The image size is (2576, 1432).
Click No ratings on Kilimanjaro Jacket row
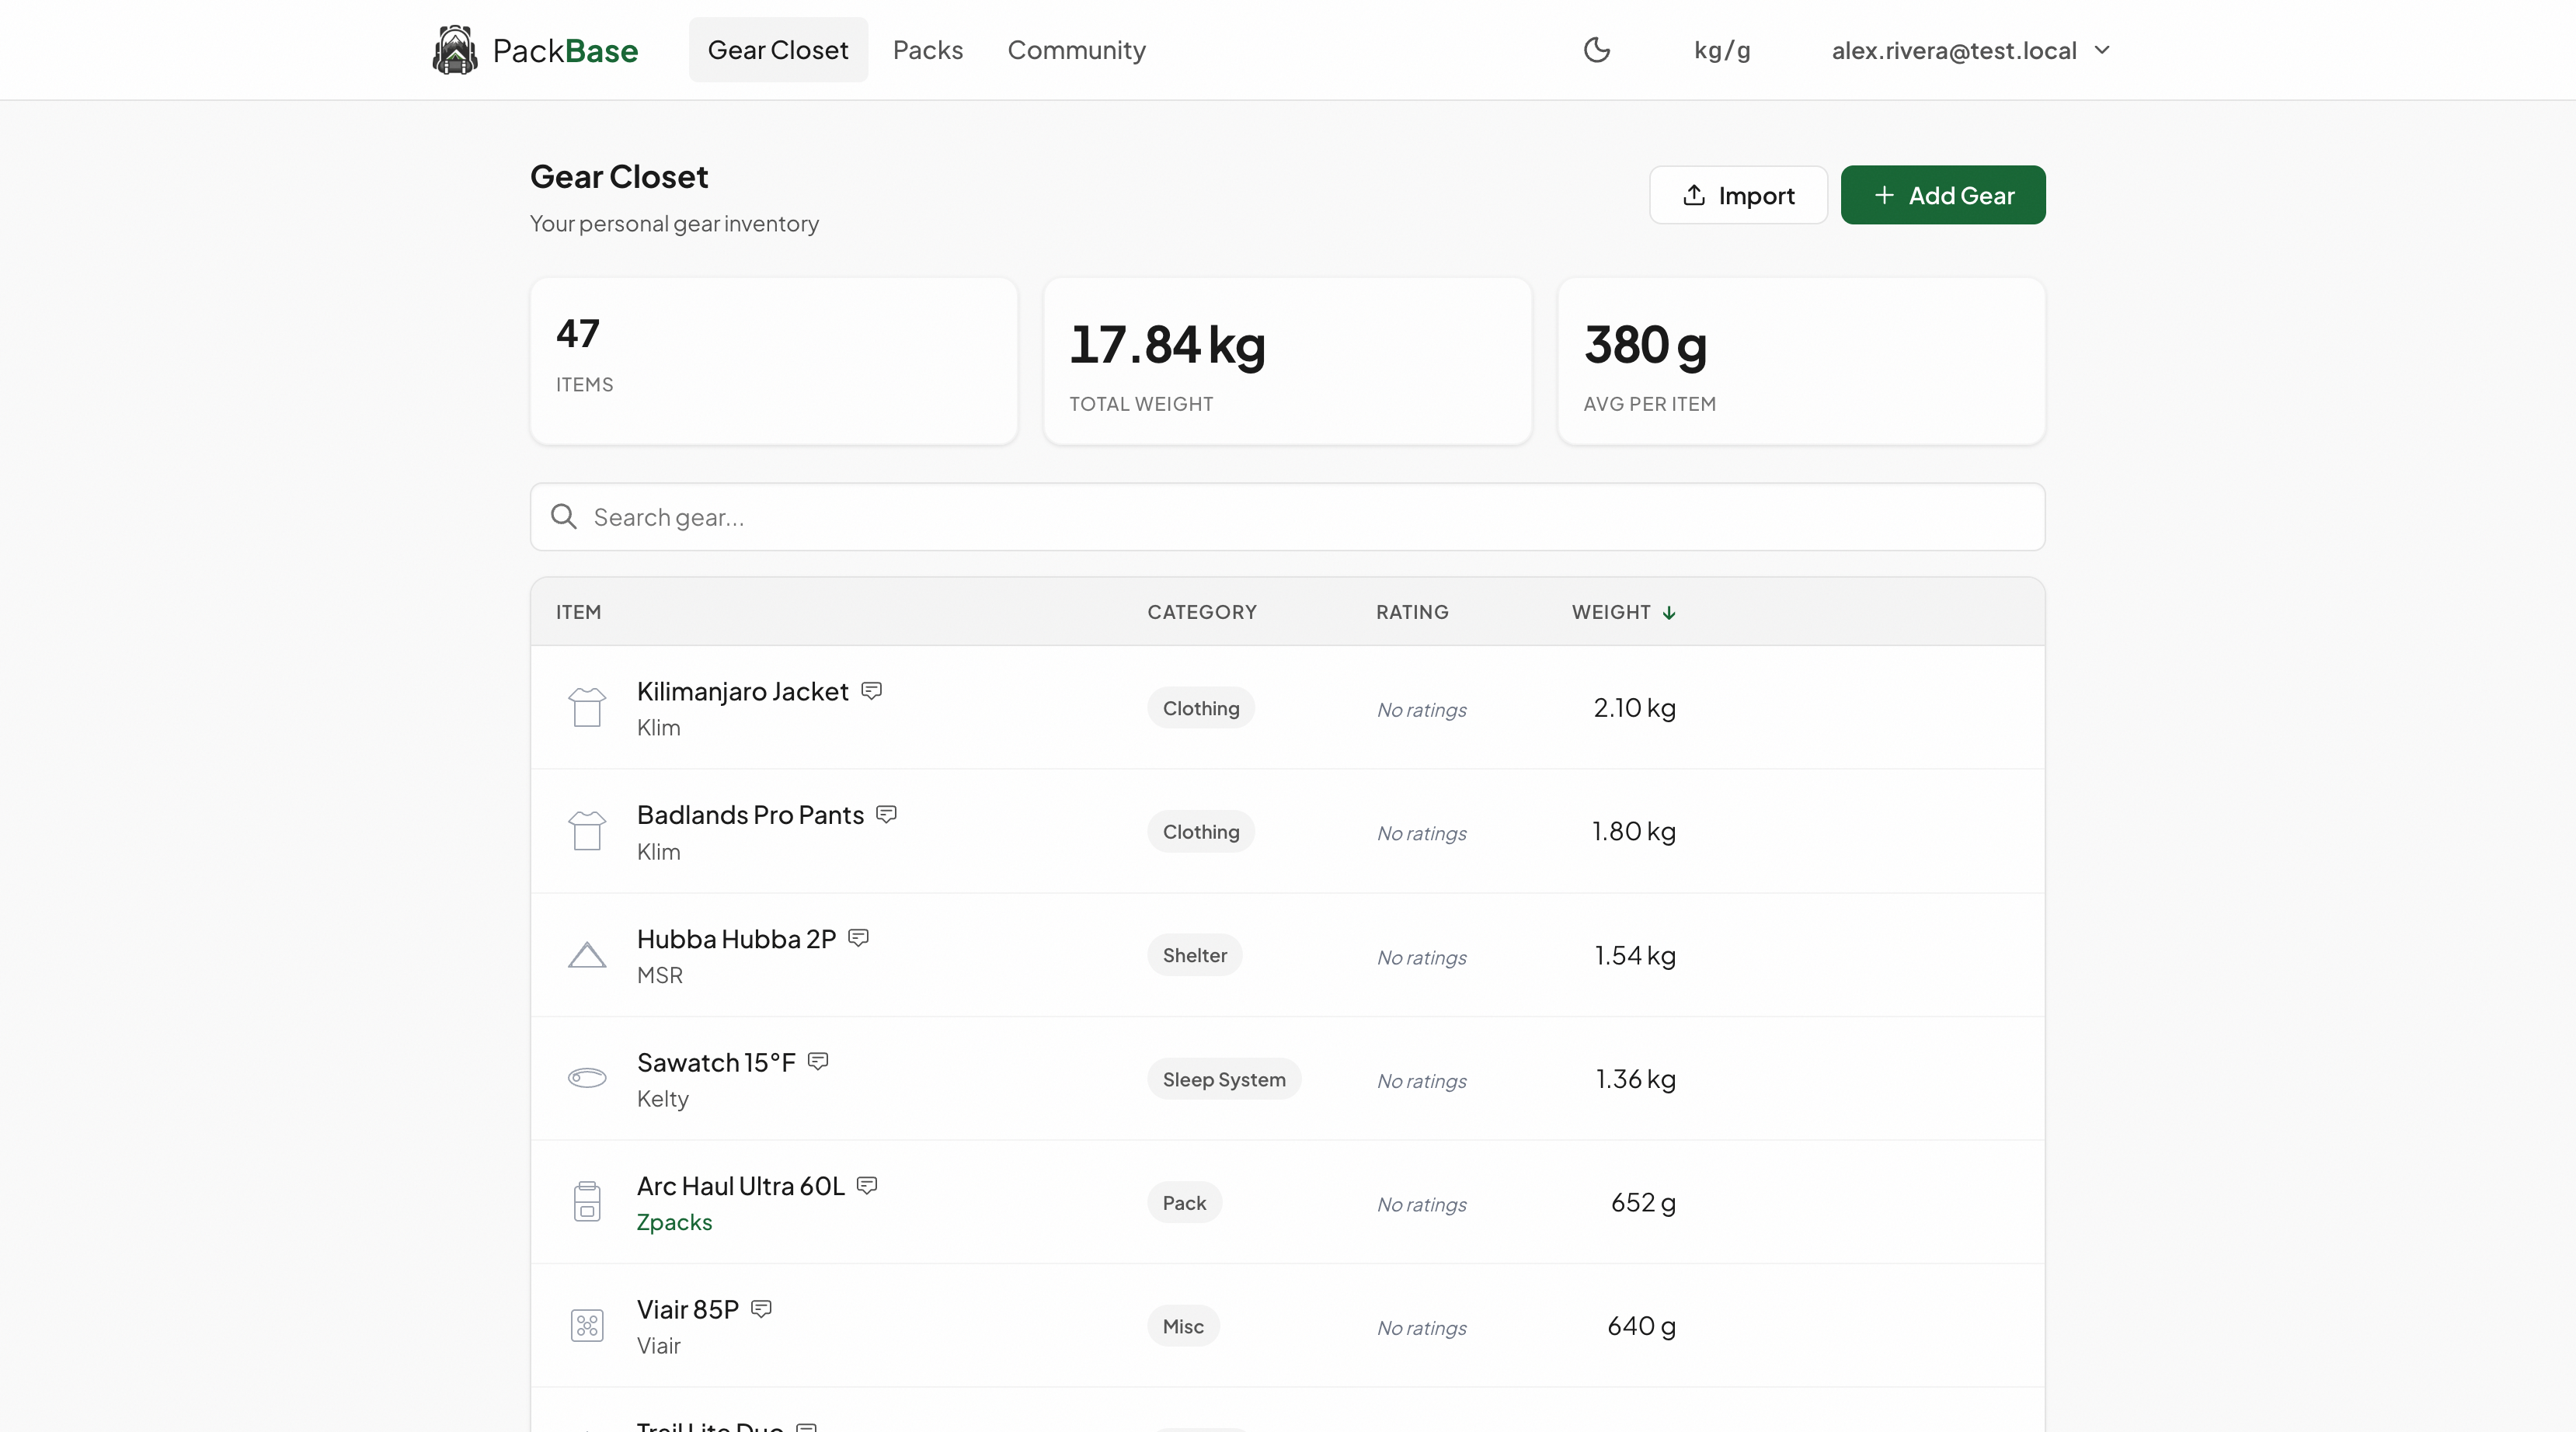[x=1421, y=710]
